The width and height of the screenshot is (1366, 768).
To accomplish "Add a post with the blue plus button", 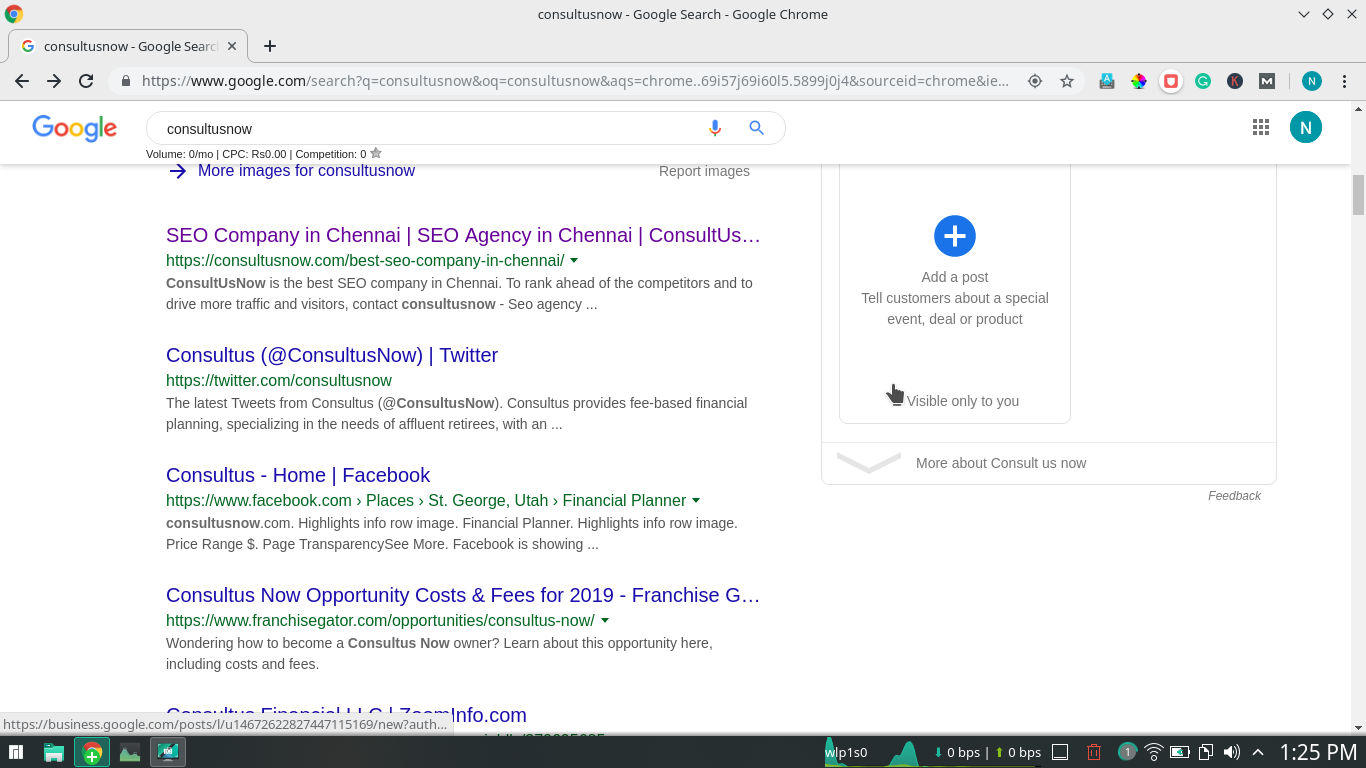I will (x=955, y=236).
